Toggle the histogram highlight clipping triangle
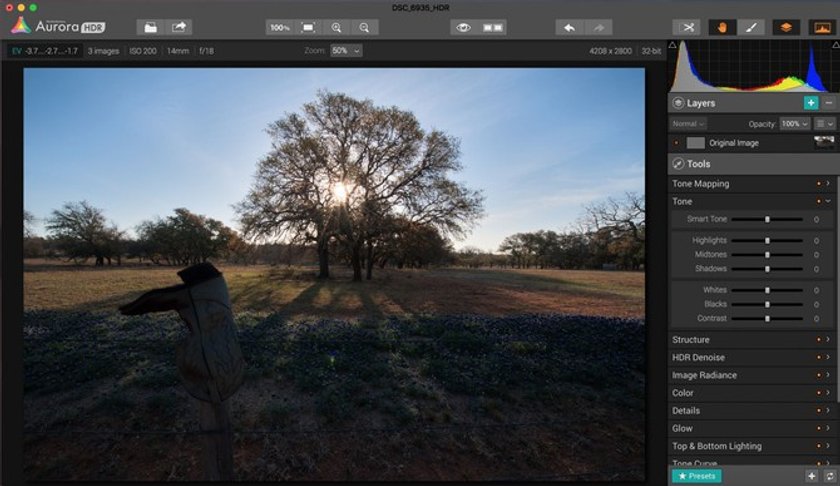Screen dimensions: 840x486 pos(836,45)
